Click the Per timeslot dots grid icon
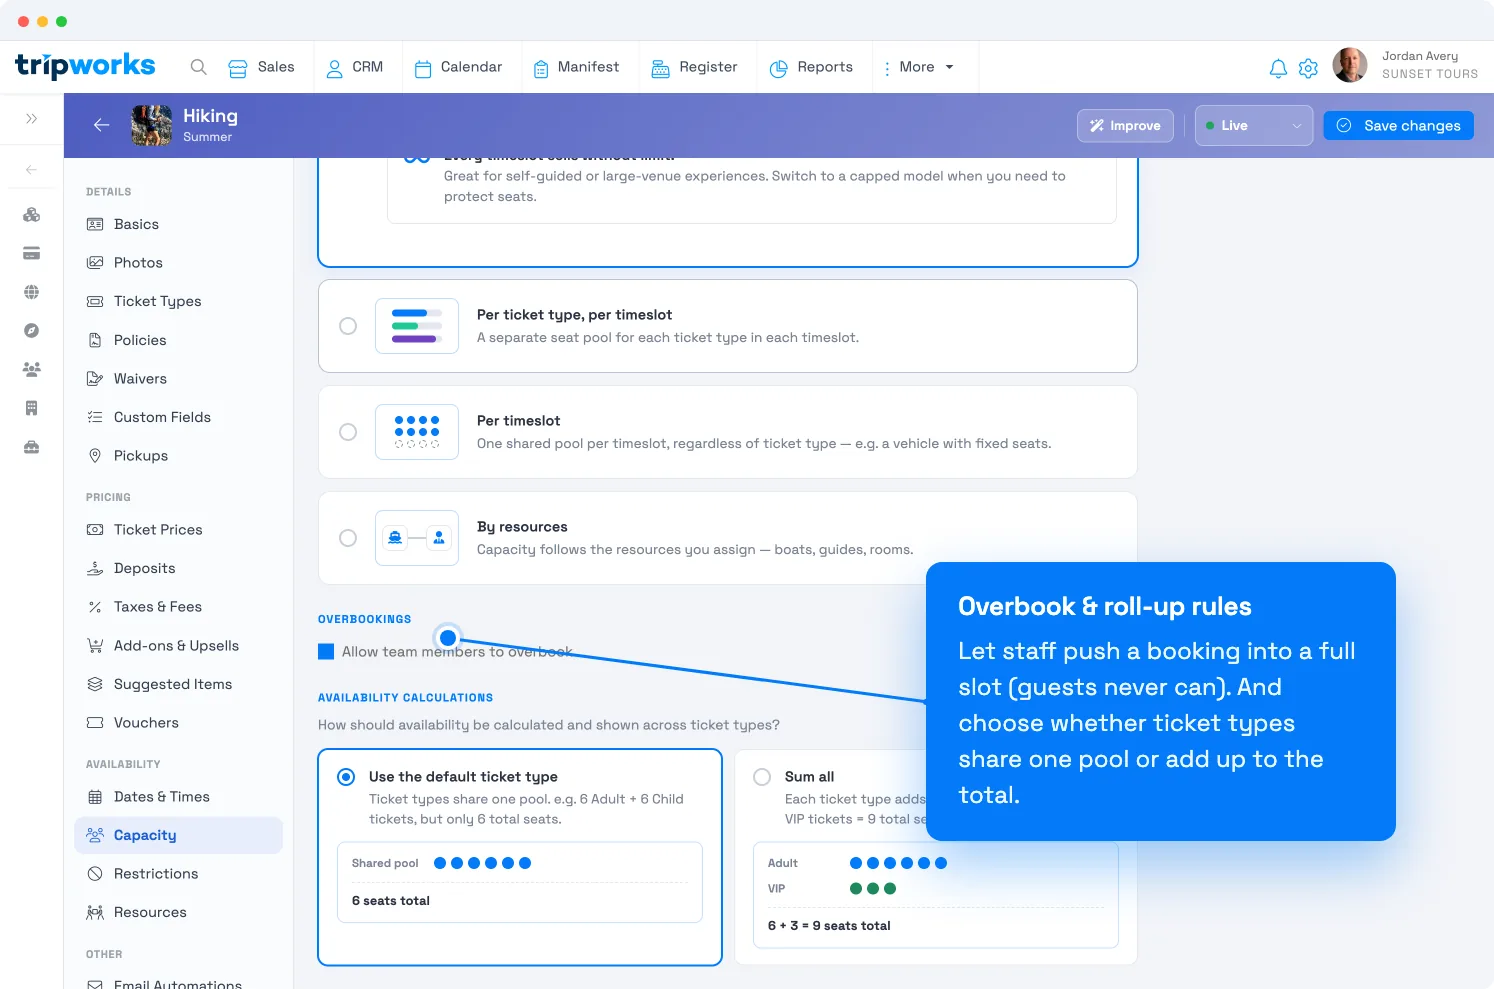The width and height of the screenshot is (1494, 989). [417, 432]
